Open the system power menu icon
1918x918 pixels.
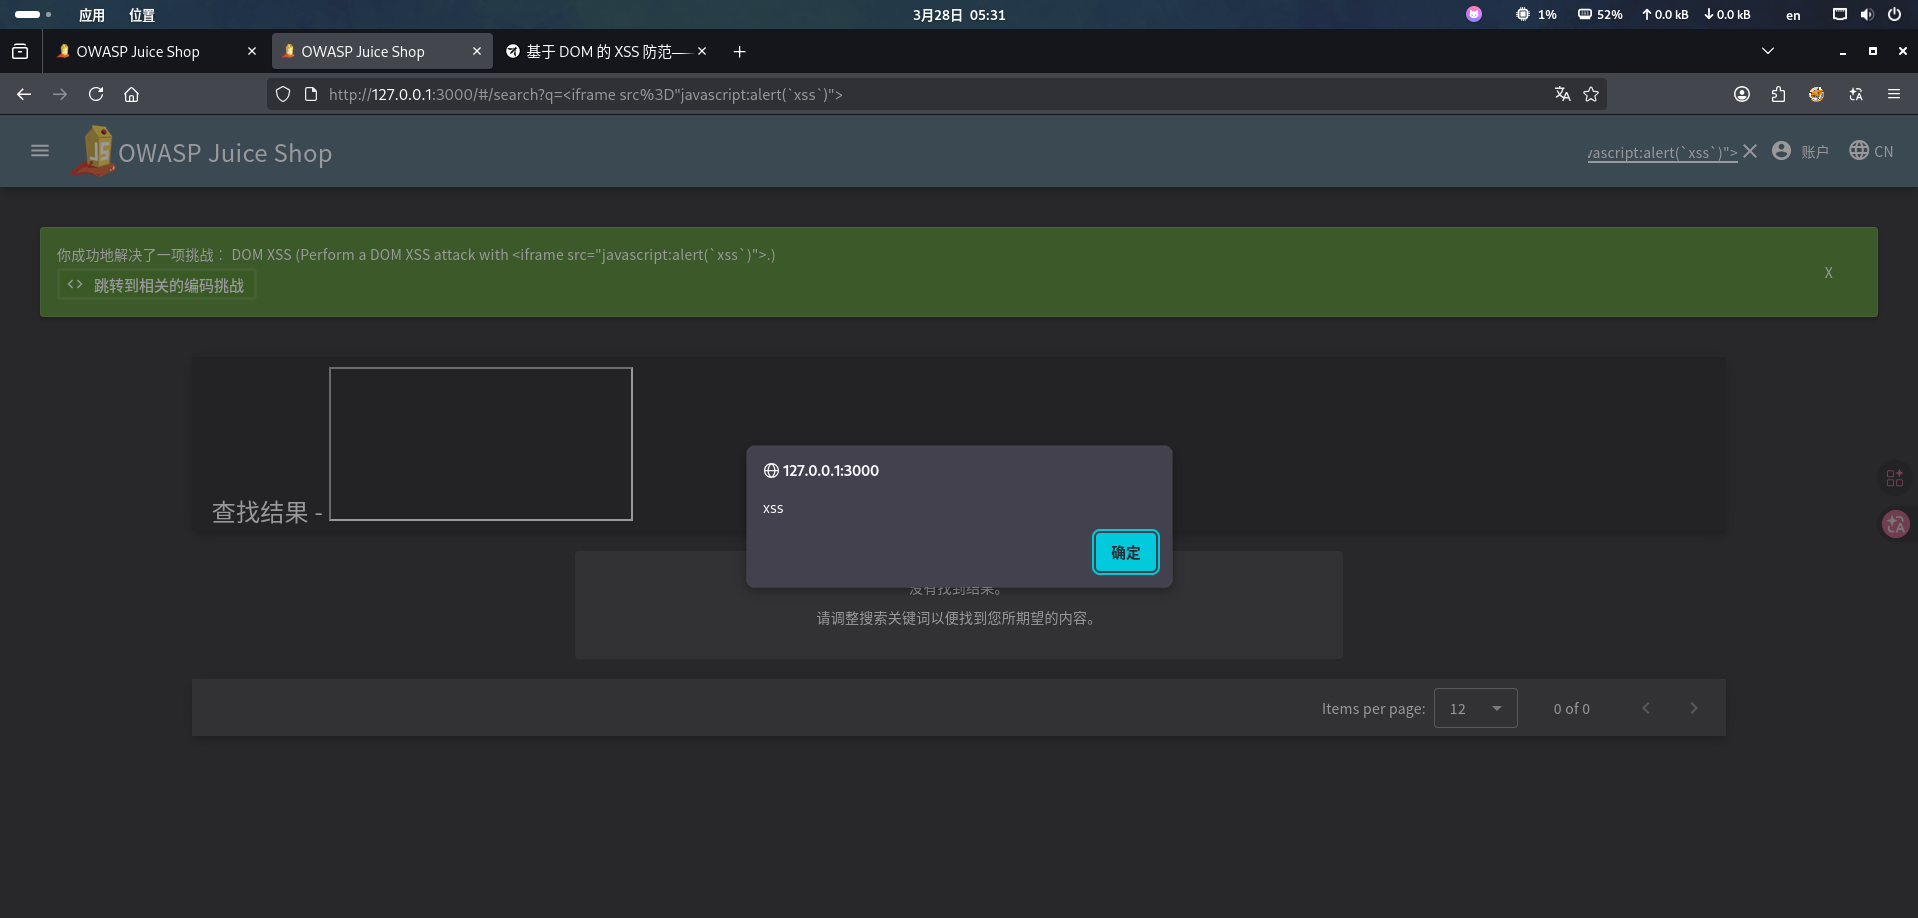pyautogui.click(x=1894, y=15)
